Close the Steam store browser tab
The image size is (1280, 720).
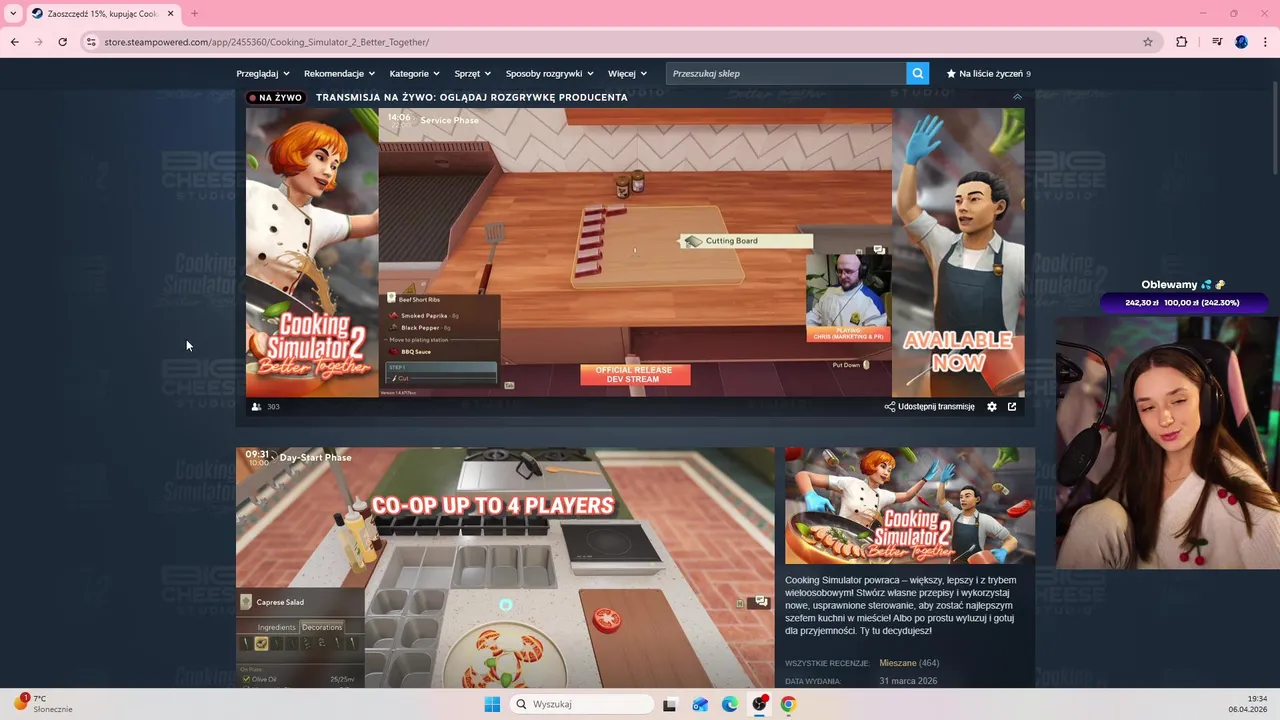tap(171, 14)
